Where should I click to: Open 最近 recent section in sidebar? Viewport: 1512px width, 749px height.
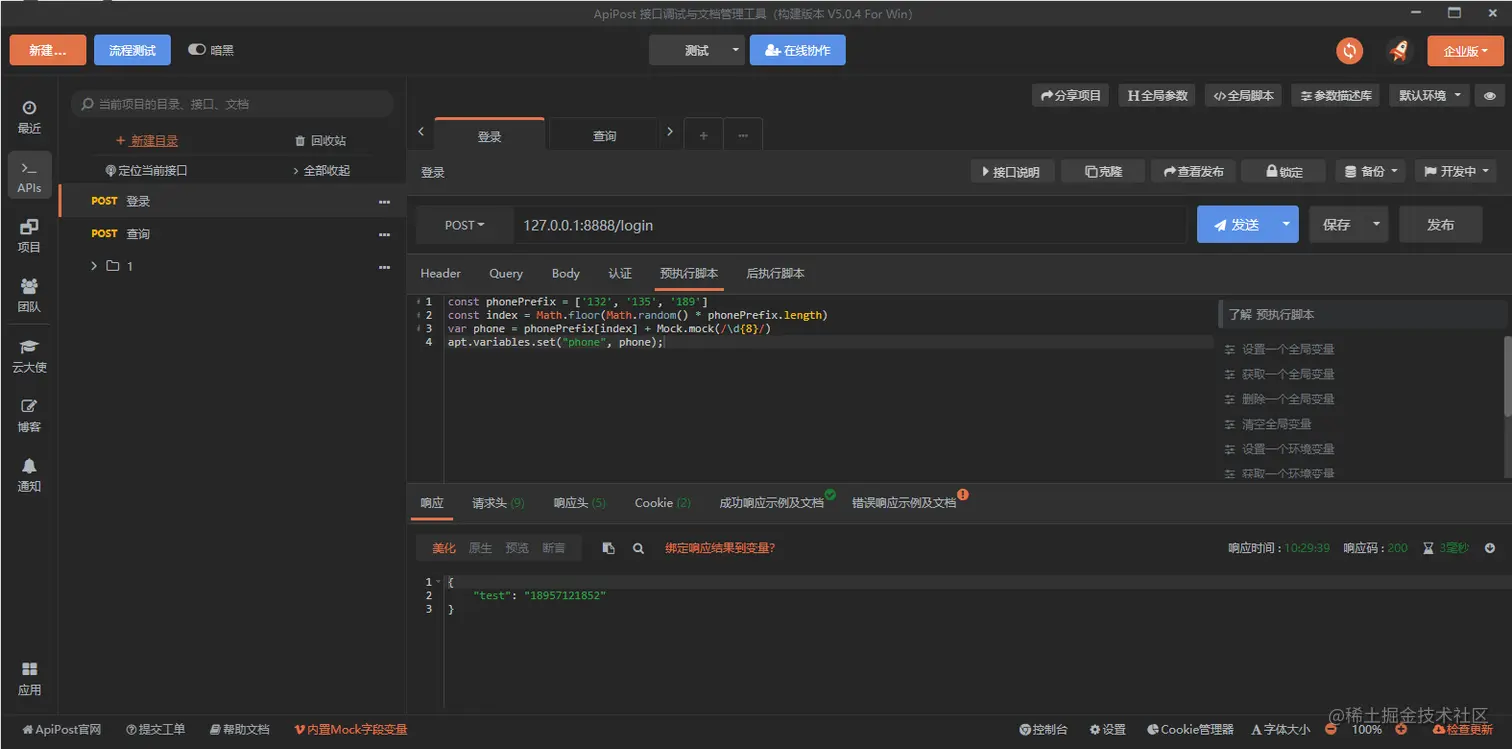pos(29,117)
